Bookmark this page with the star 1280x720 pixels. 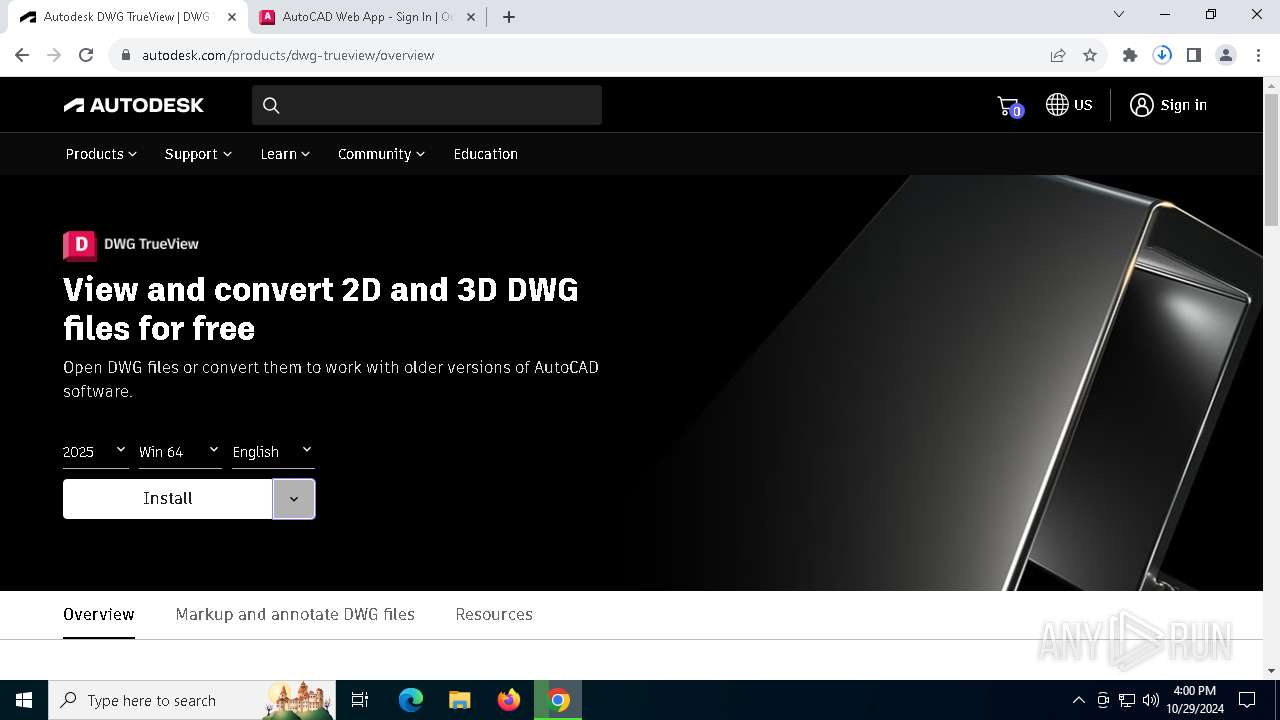[x=1090, y=55]
